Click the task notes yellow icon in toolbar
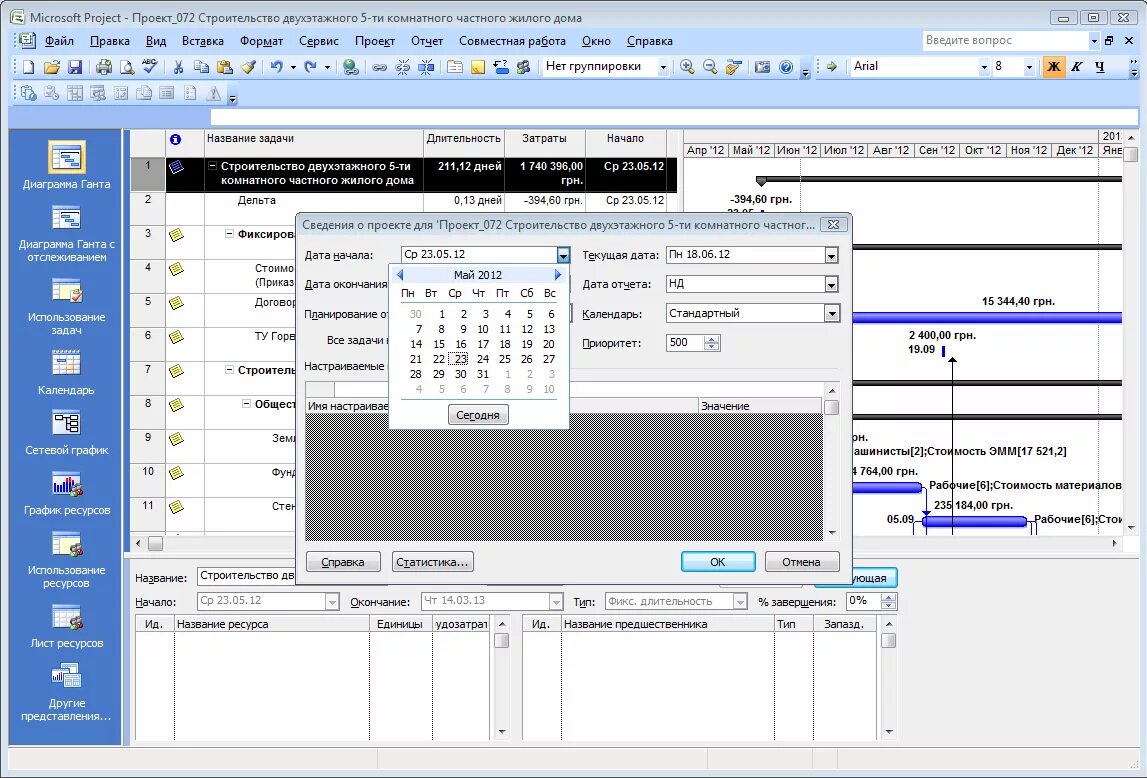Screen dimensions: 1147x778 pyautogui.click(x=478, y=67)
